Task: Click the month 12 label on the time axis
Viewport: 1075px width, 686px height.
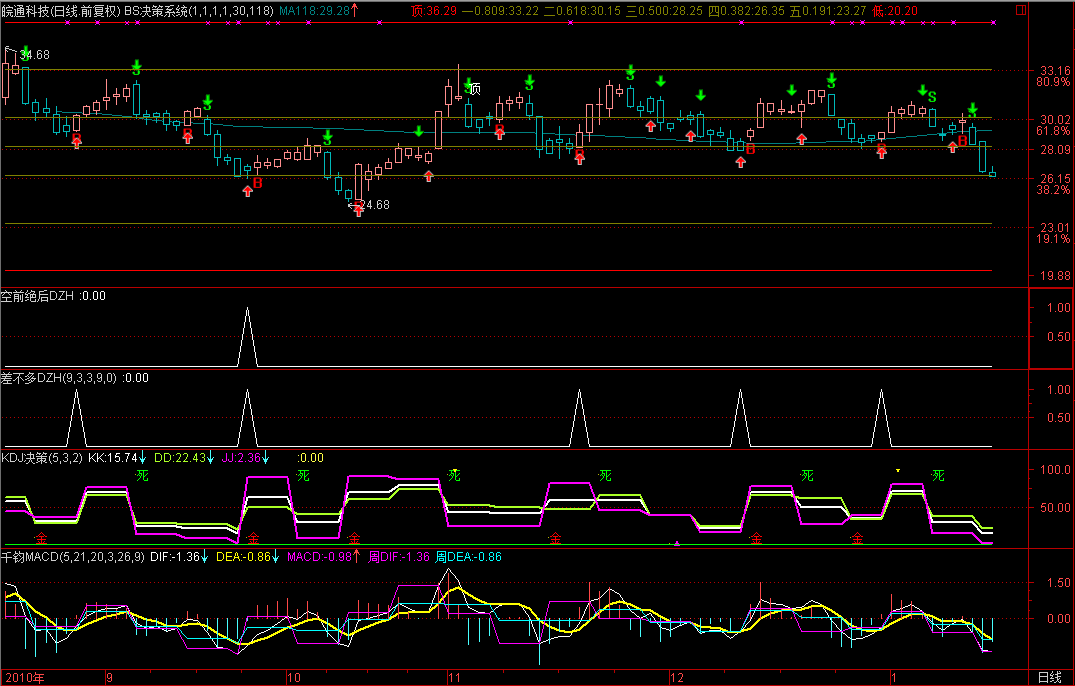Action: 677,677
